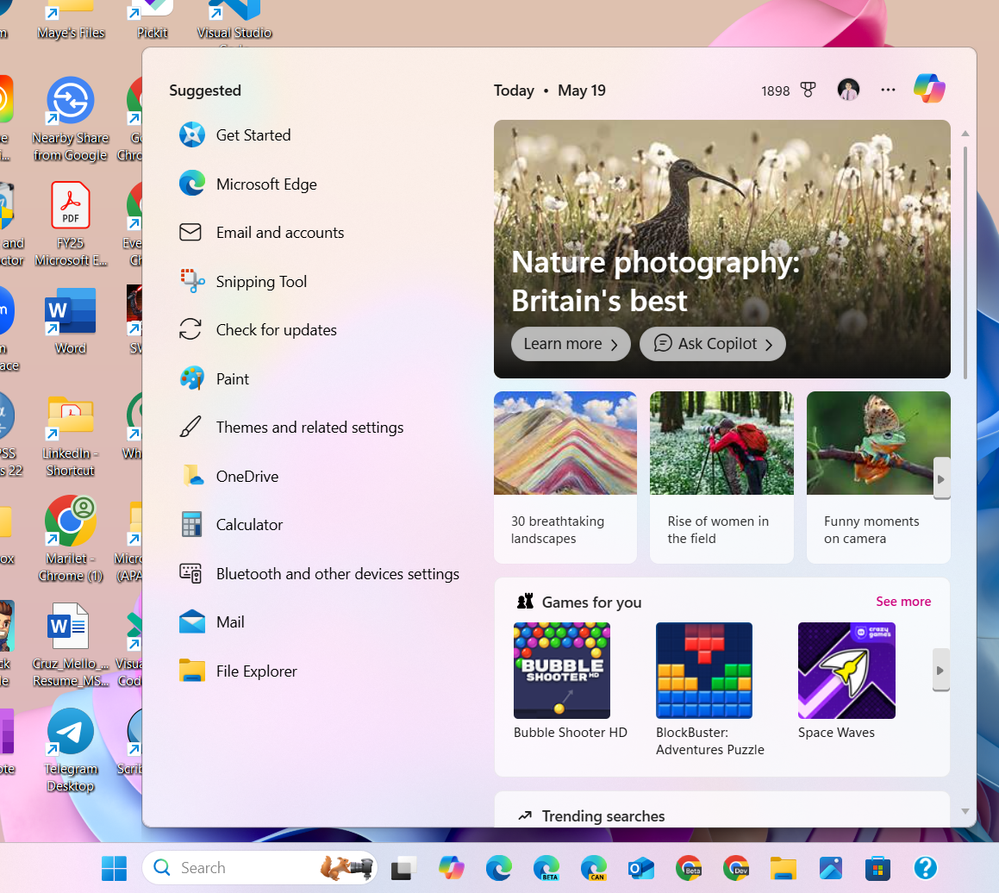Screen dimensions: 999x893
Task: Open Microsoft Edge on taskbar
Action: pos(498,868)
